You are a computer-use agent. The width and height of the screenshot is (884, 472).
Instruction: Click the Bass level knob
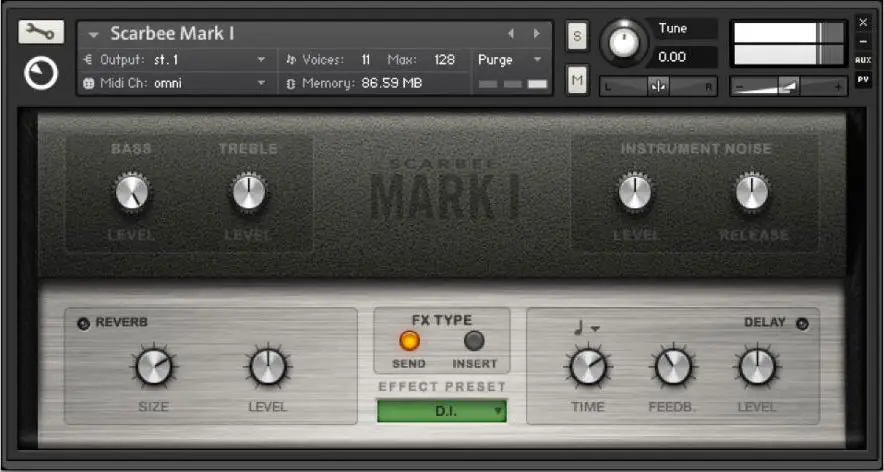click(x=132, y=192)
